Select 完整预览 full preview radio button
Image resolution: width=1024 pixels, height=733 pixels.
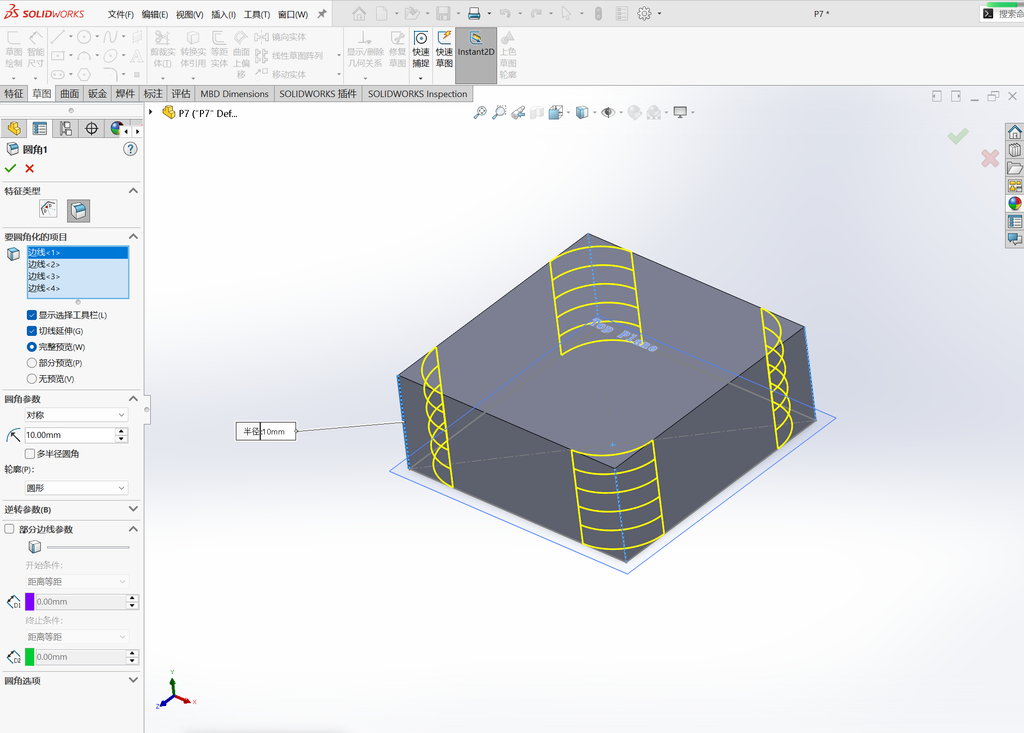31,347
